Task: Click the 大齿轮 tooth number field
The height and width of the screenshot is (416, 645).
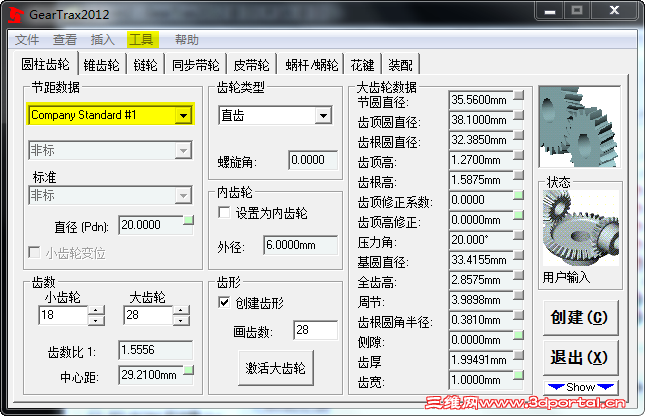Action: click(x=148, y=315)
